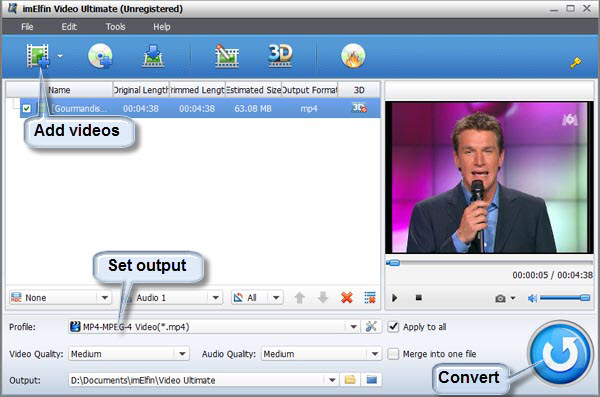Click the Clear list icon
Image resolution: width=600 pixels, height=397 pixels.
[370, 297]
